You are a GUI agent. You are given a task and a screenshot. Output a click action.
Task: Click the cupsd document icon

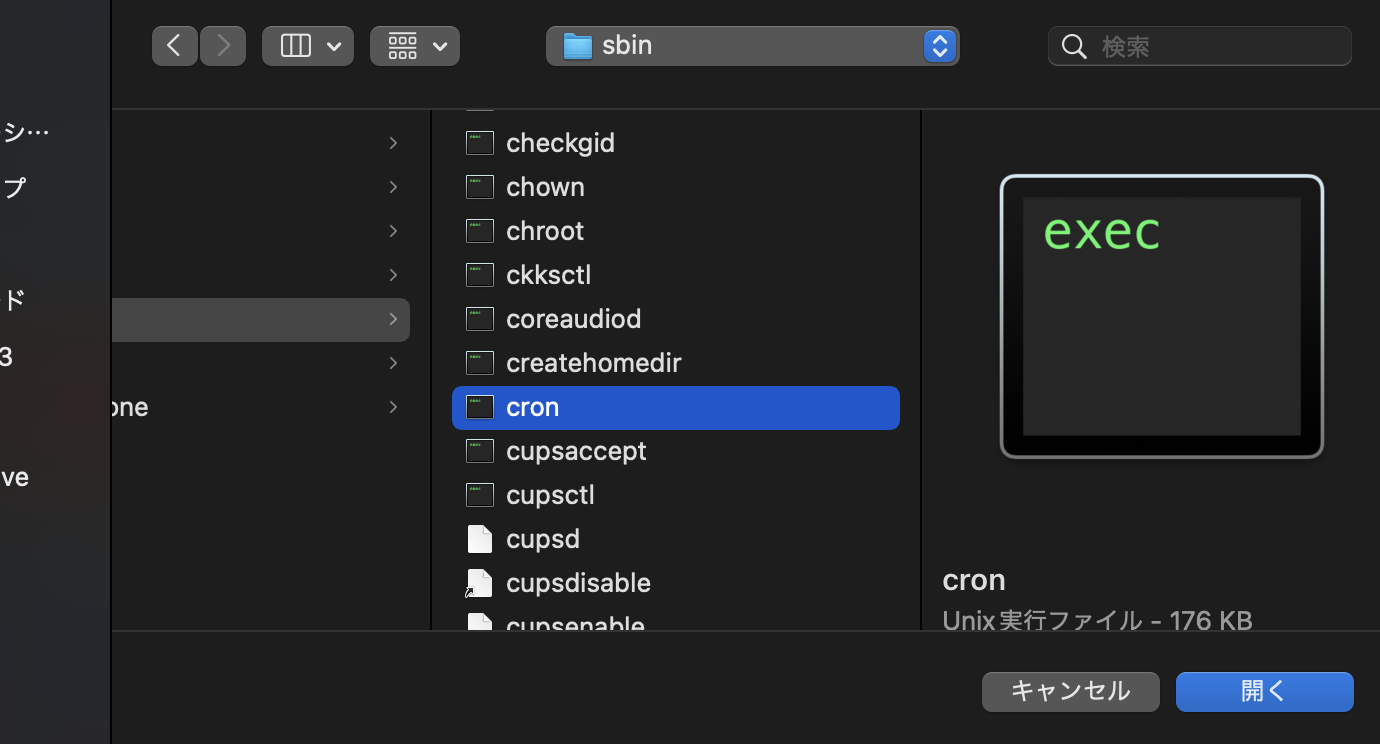click(479, 539)
